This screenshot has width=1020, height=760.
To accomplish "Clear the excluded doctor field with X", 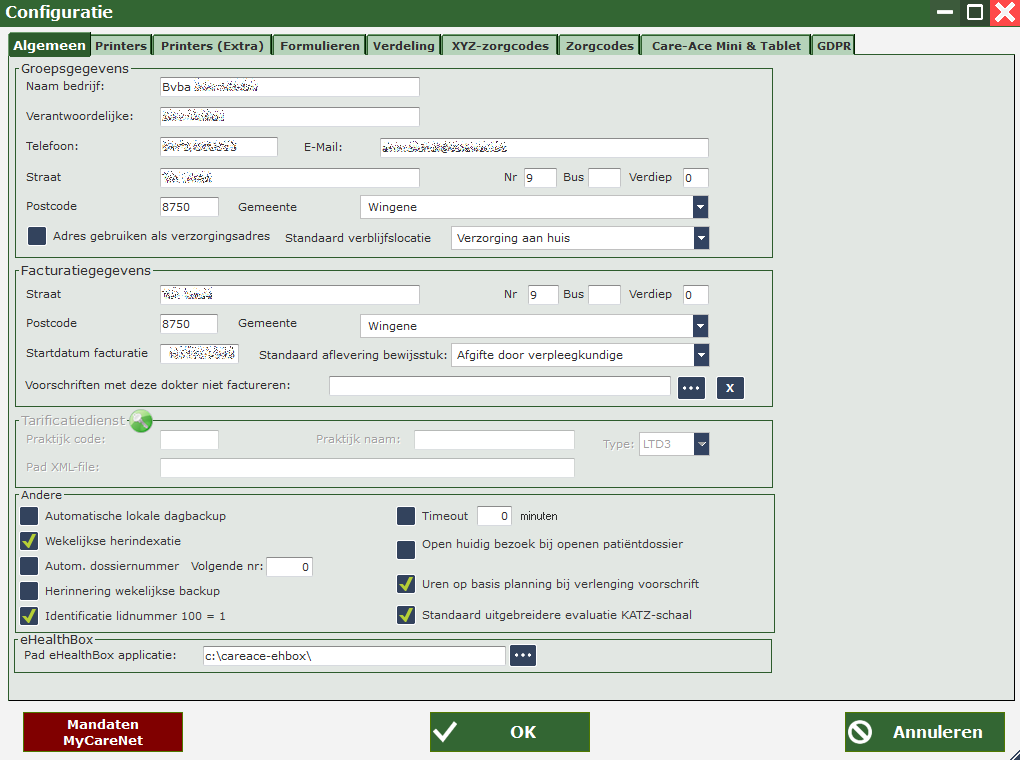I will pos(730,387).
